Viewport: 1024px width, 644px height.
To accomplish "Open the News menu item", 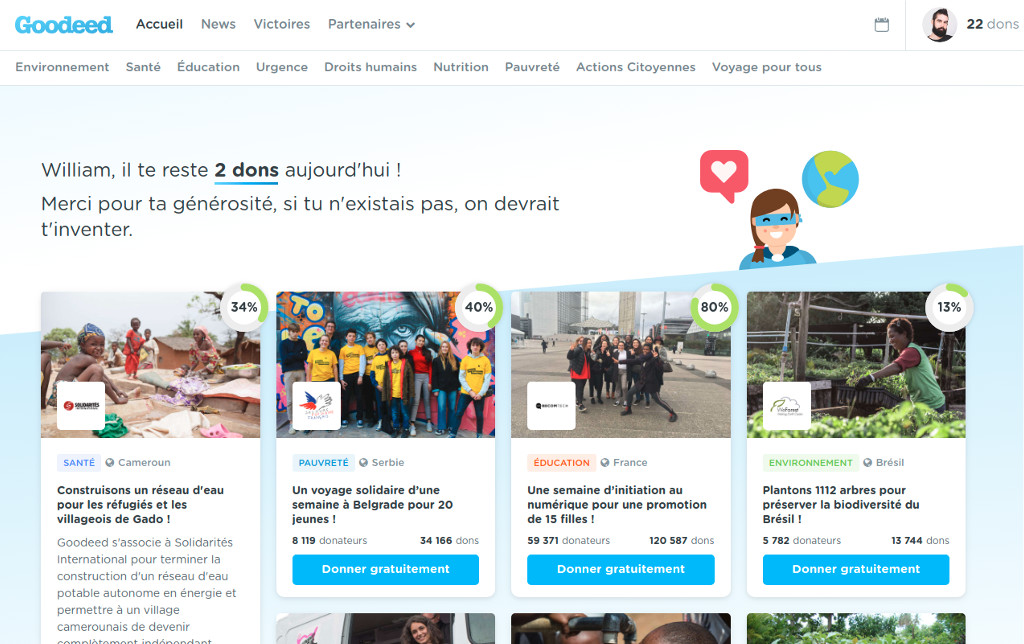I will (x=218, y=24).
